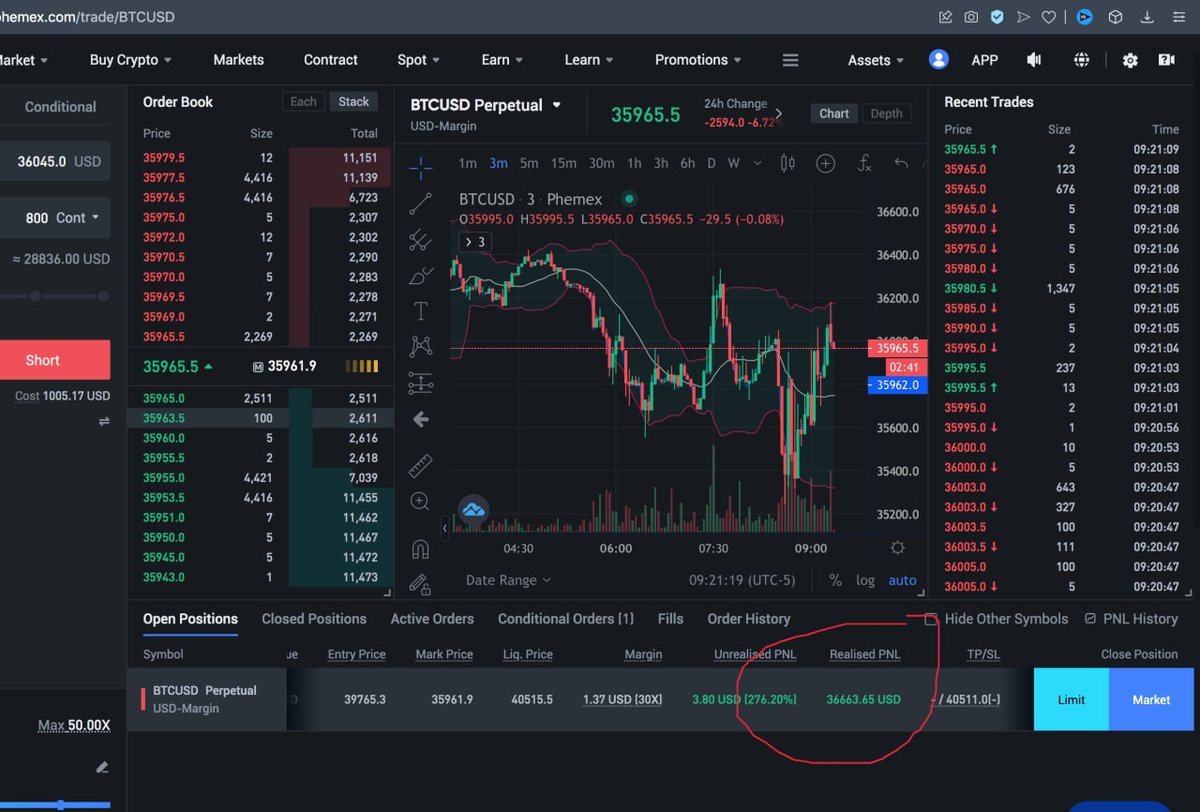Select the trend line drawing tool
1200x812 pixels.
421,204
